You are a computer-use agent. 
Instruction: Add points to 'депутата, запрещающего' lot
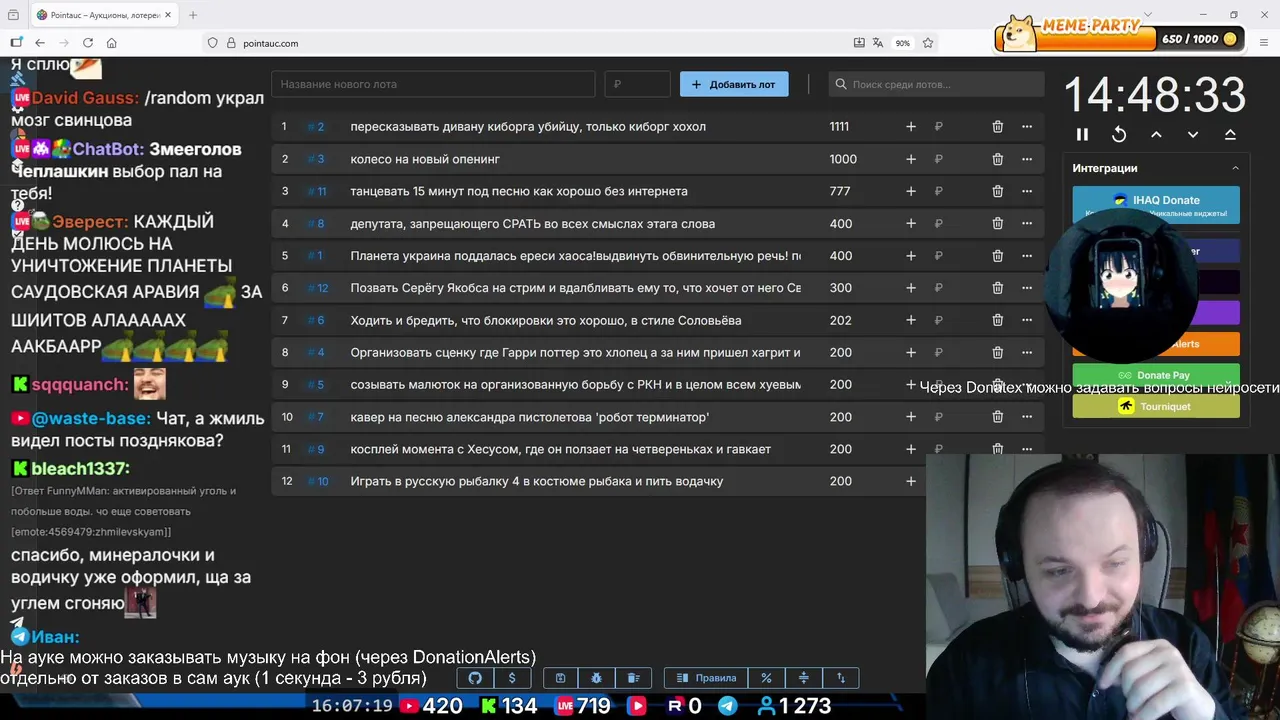point(911,224)
